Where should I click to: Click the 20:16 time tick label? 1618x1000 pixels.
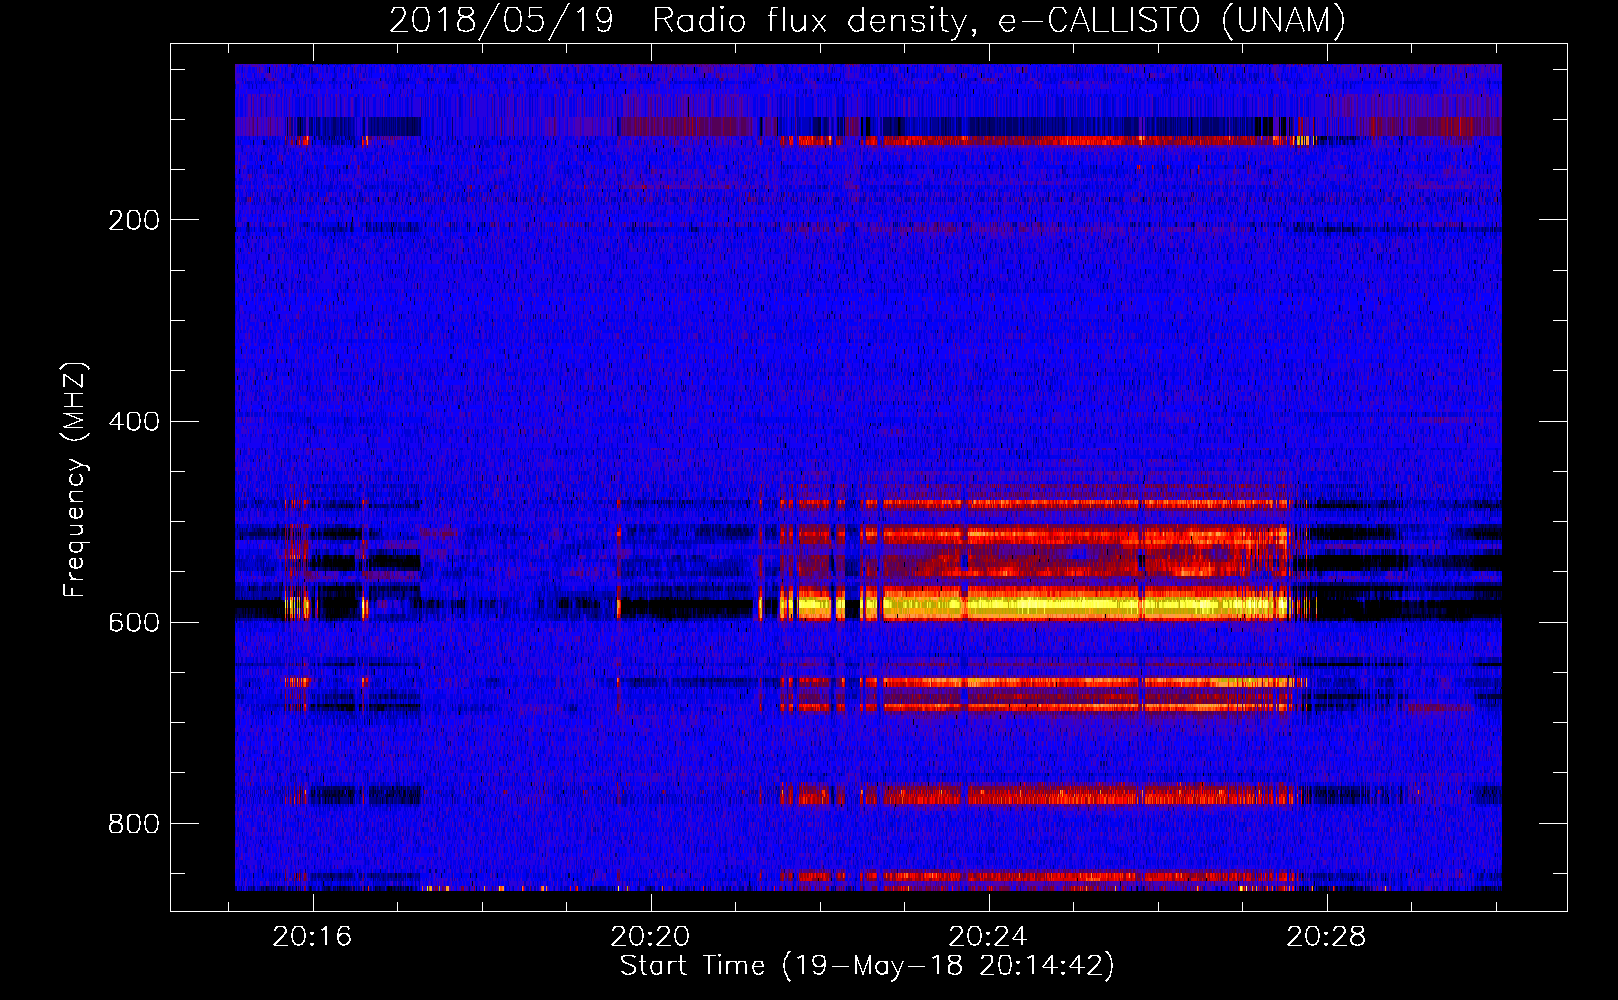313,937
